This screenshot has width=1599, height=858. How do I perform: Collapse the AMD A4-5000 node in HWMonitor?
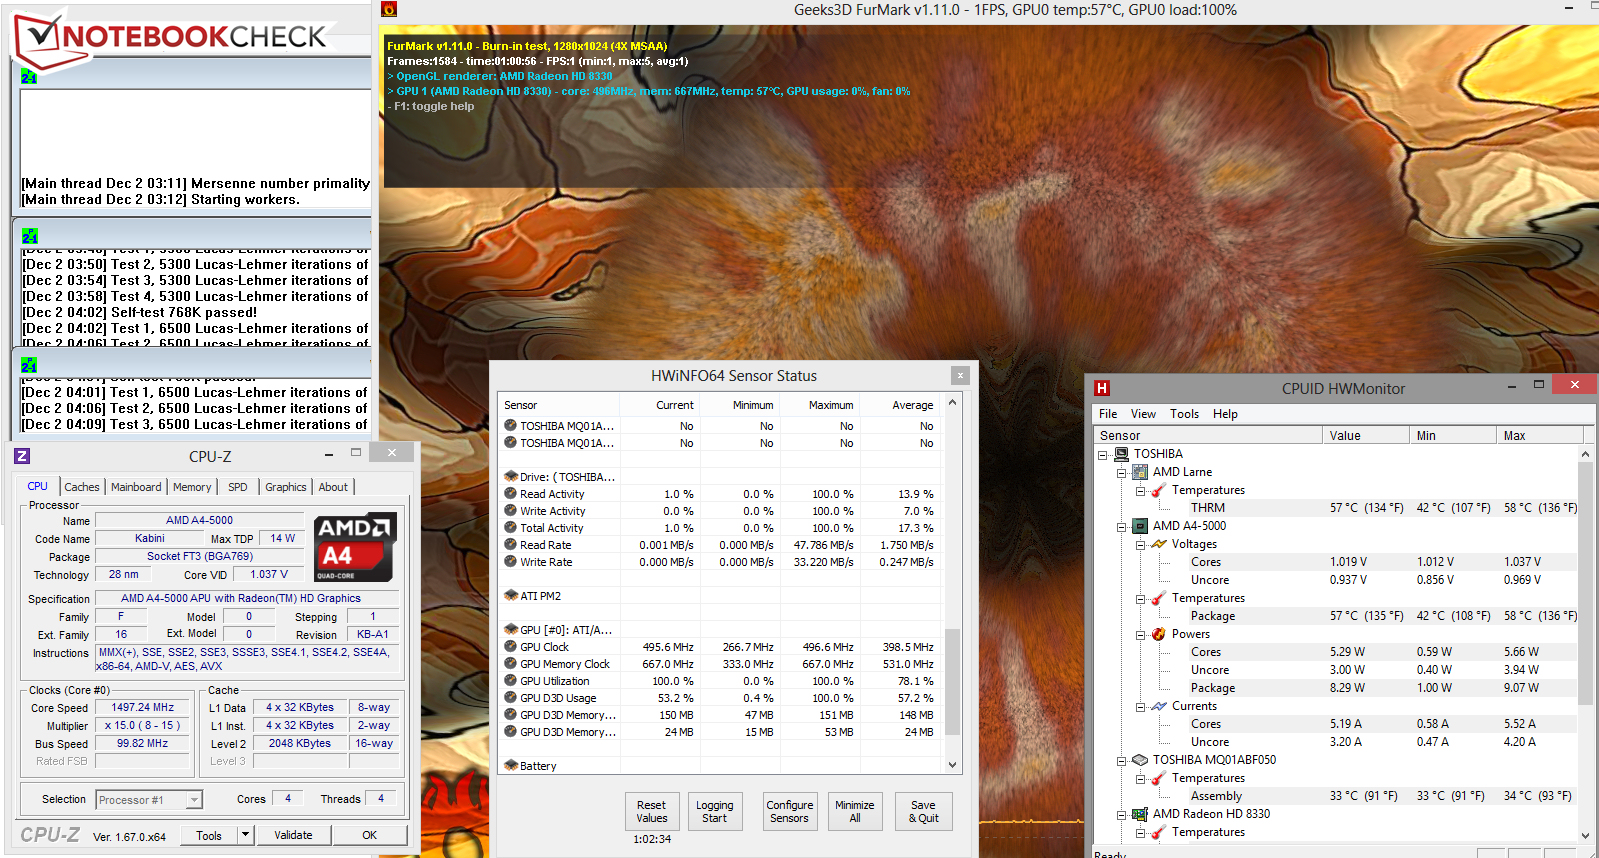click(1122, 527)
